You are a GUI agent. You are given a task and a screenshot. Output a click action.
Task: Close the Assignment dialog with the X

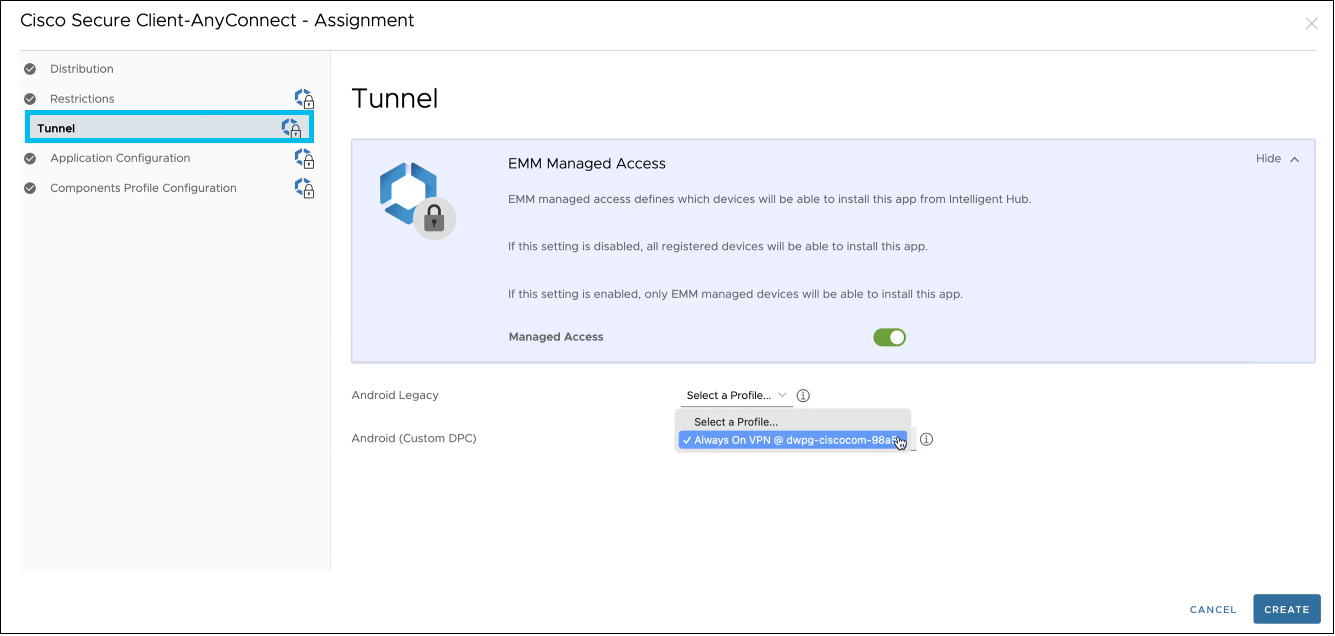point(1312,23)
